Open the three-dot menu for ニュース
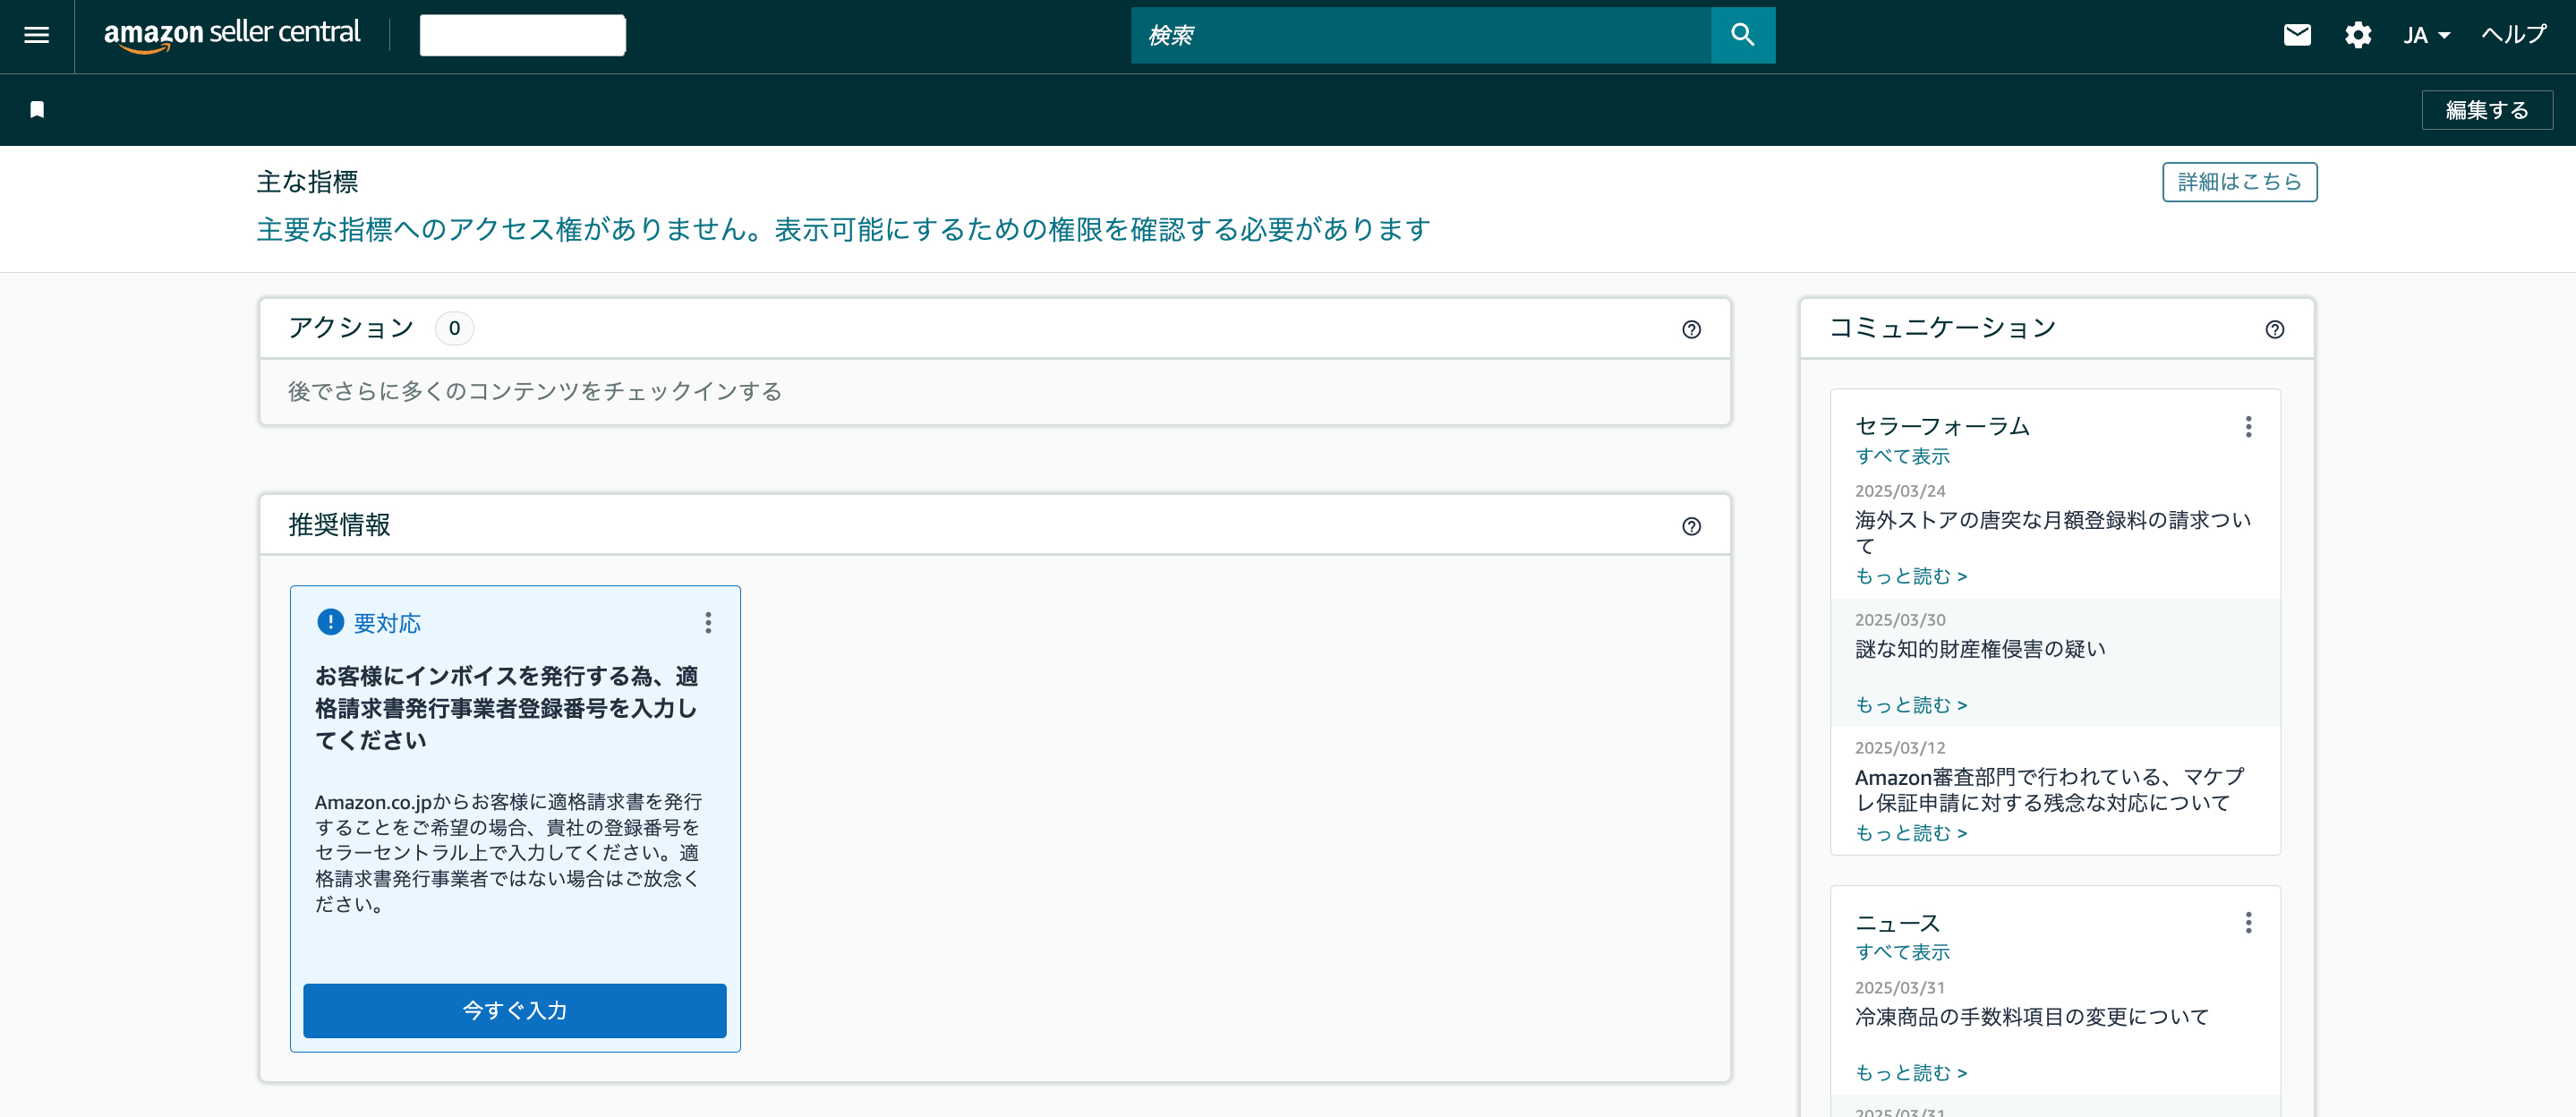2576x1117 pixels. point(2248,923)
